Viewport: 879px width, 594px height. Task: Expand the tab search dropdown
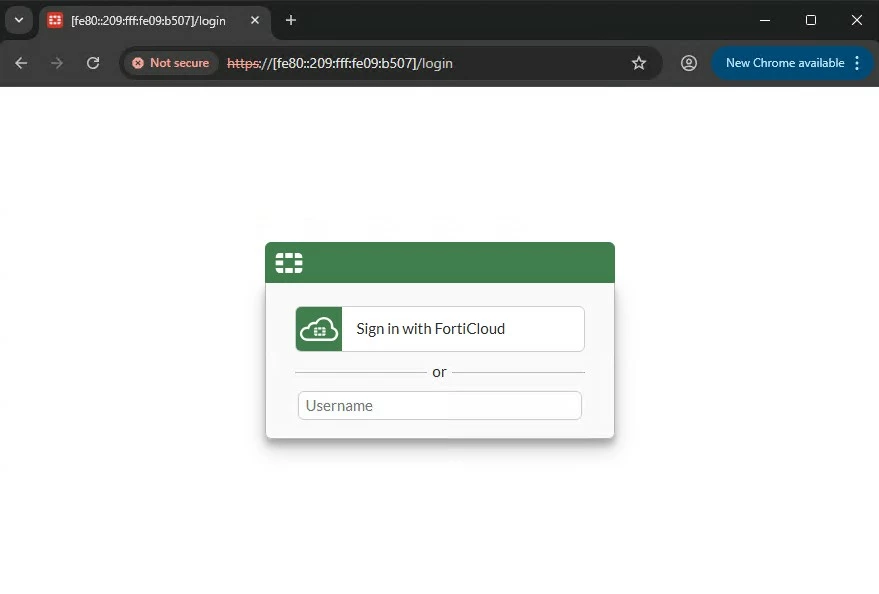(19, 20)
